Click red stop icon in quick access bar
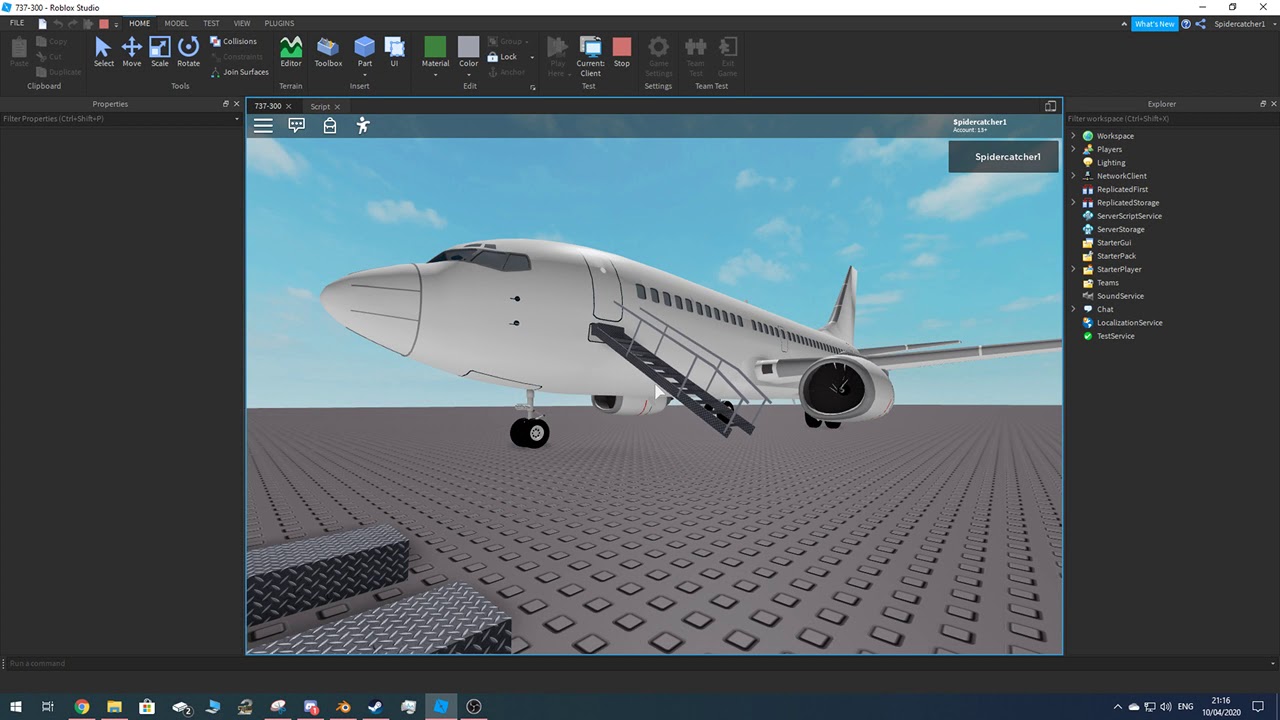This screenshot has width=1280, height=720. [x=103, y=23]
